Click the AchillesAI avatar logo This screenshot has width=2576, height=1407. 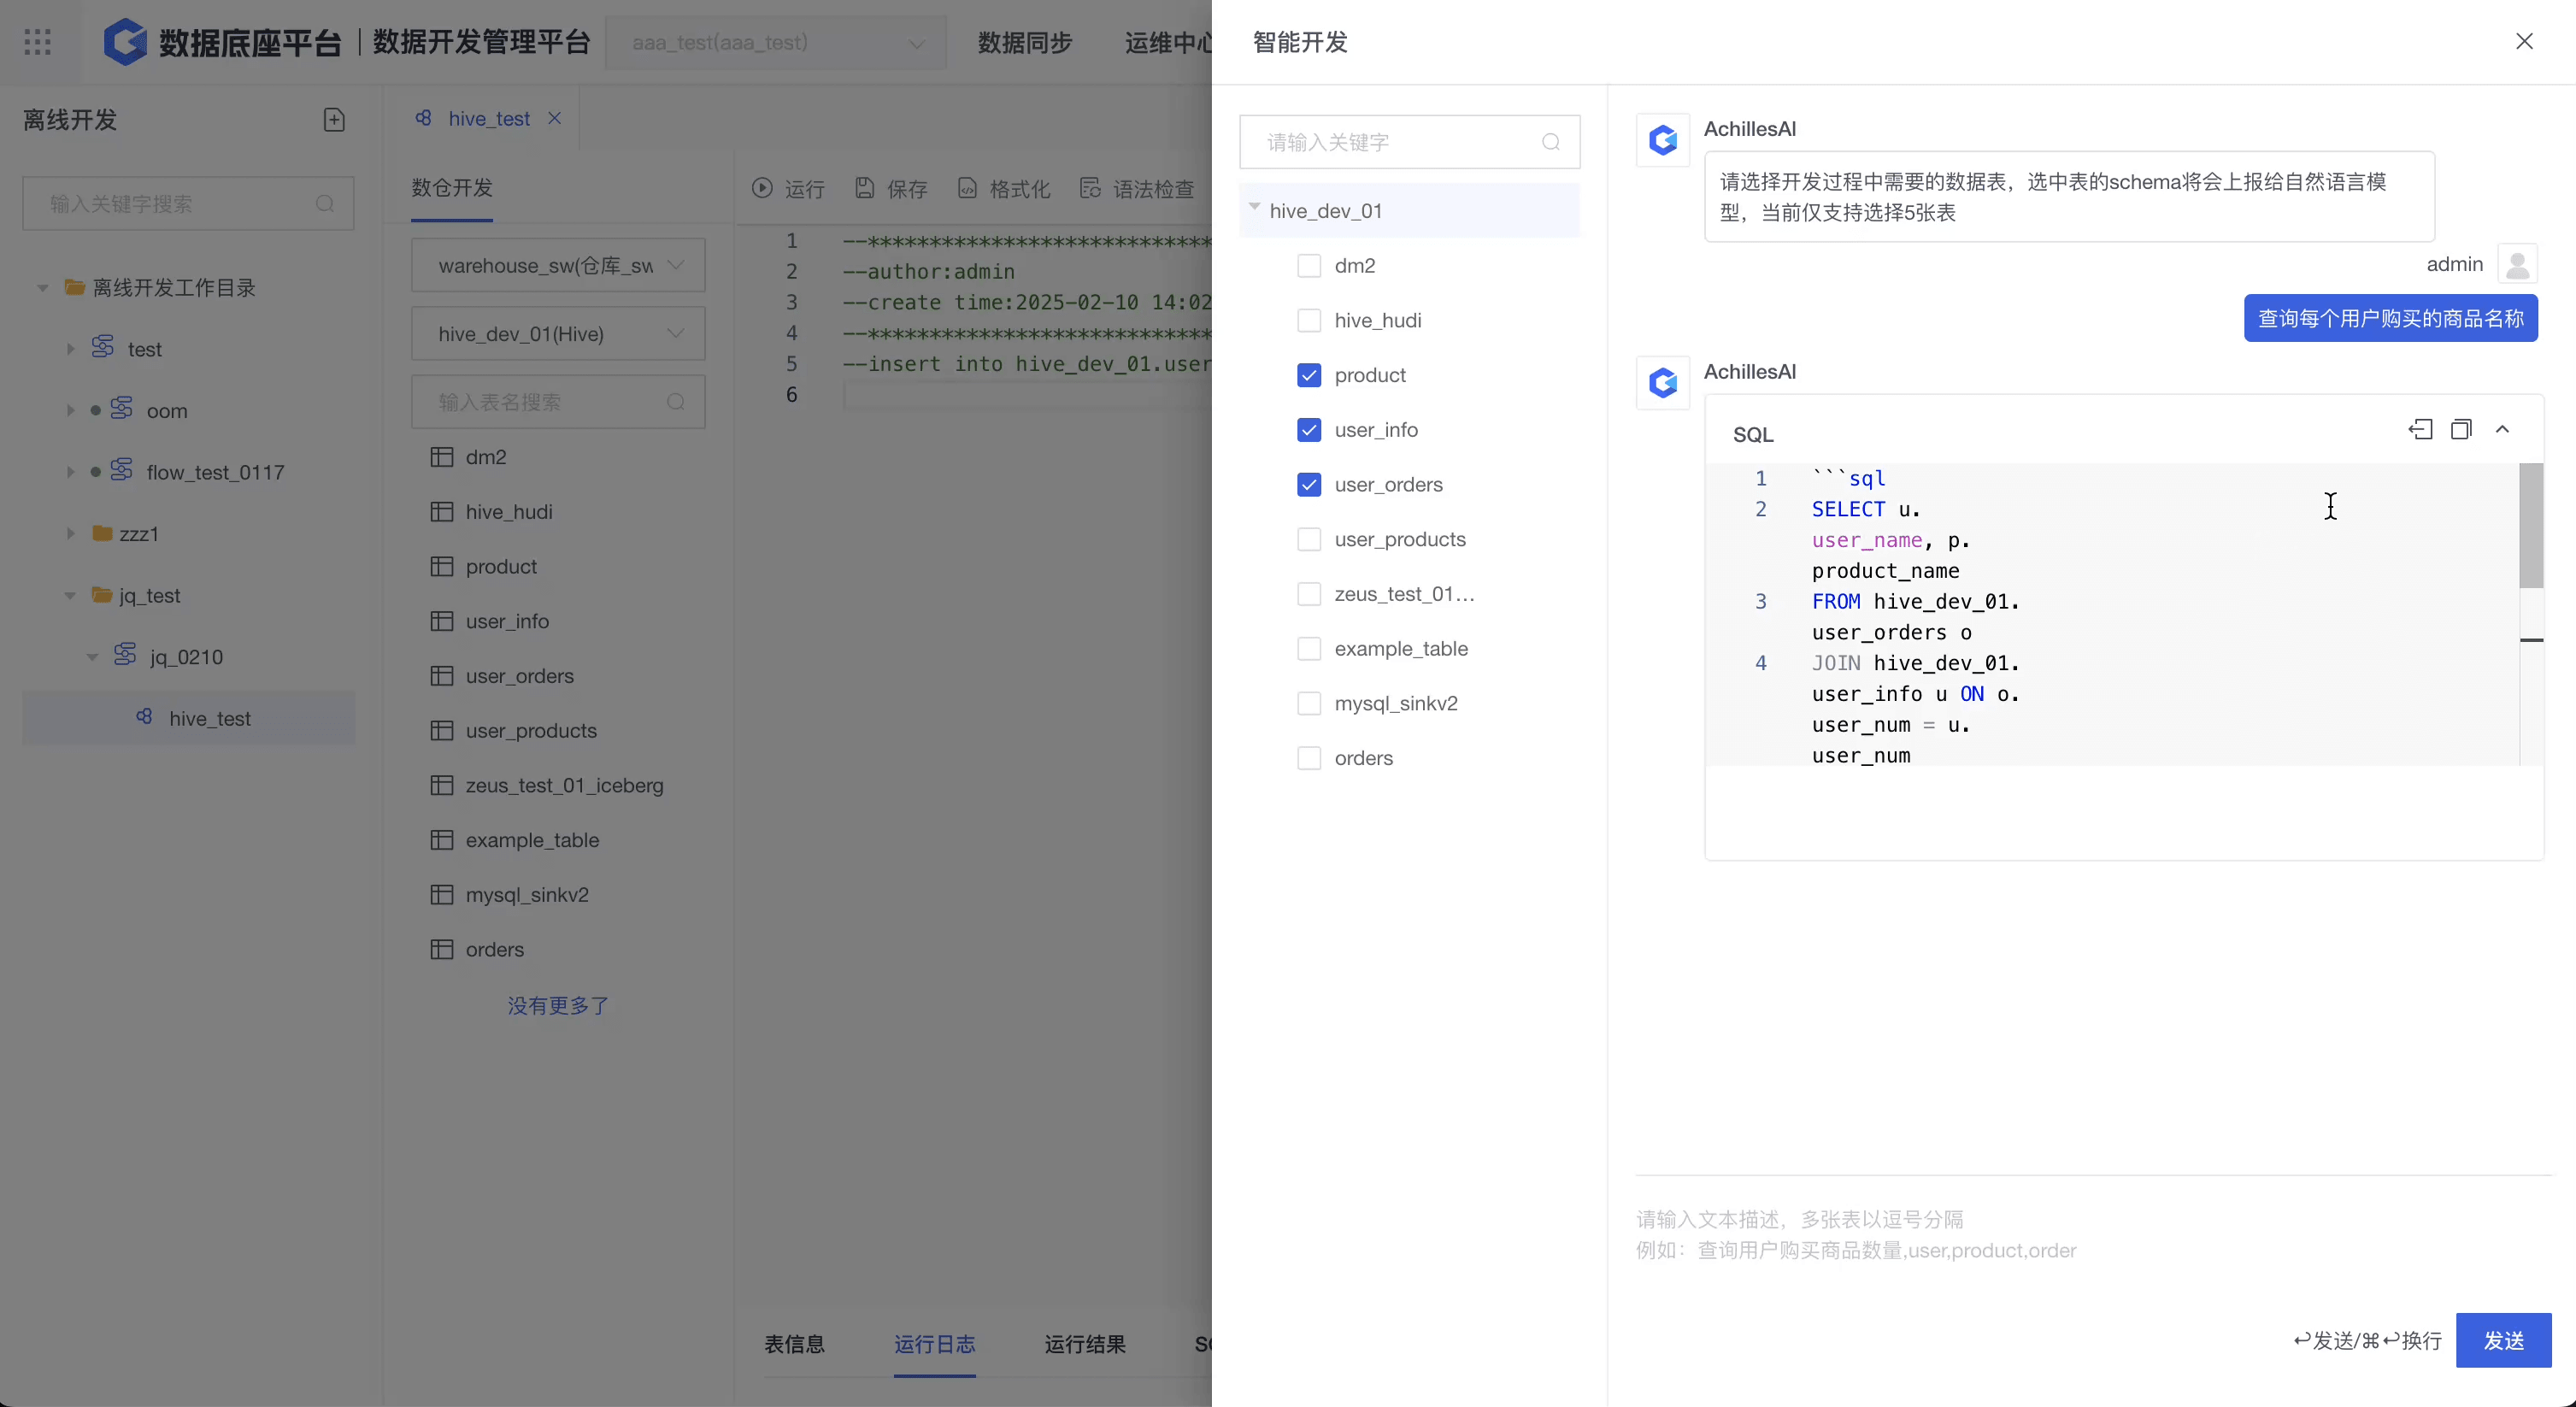pos(1662,140)
